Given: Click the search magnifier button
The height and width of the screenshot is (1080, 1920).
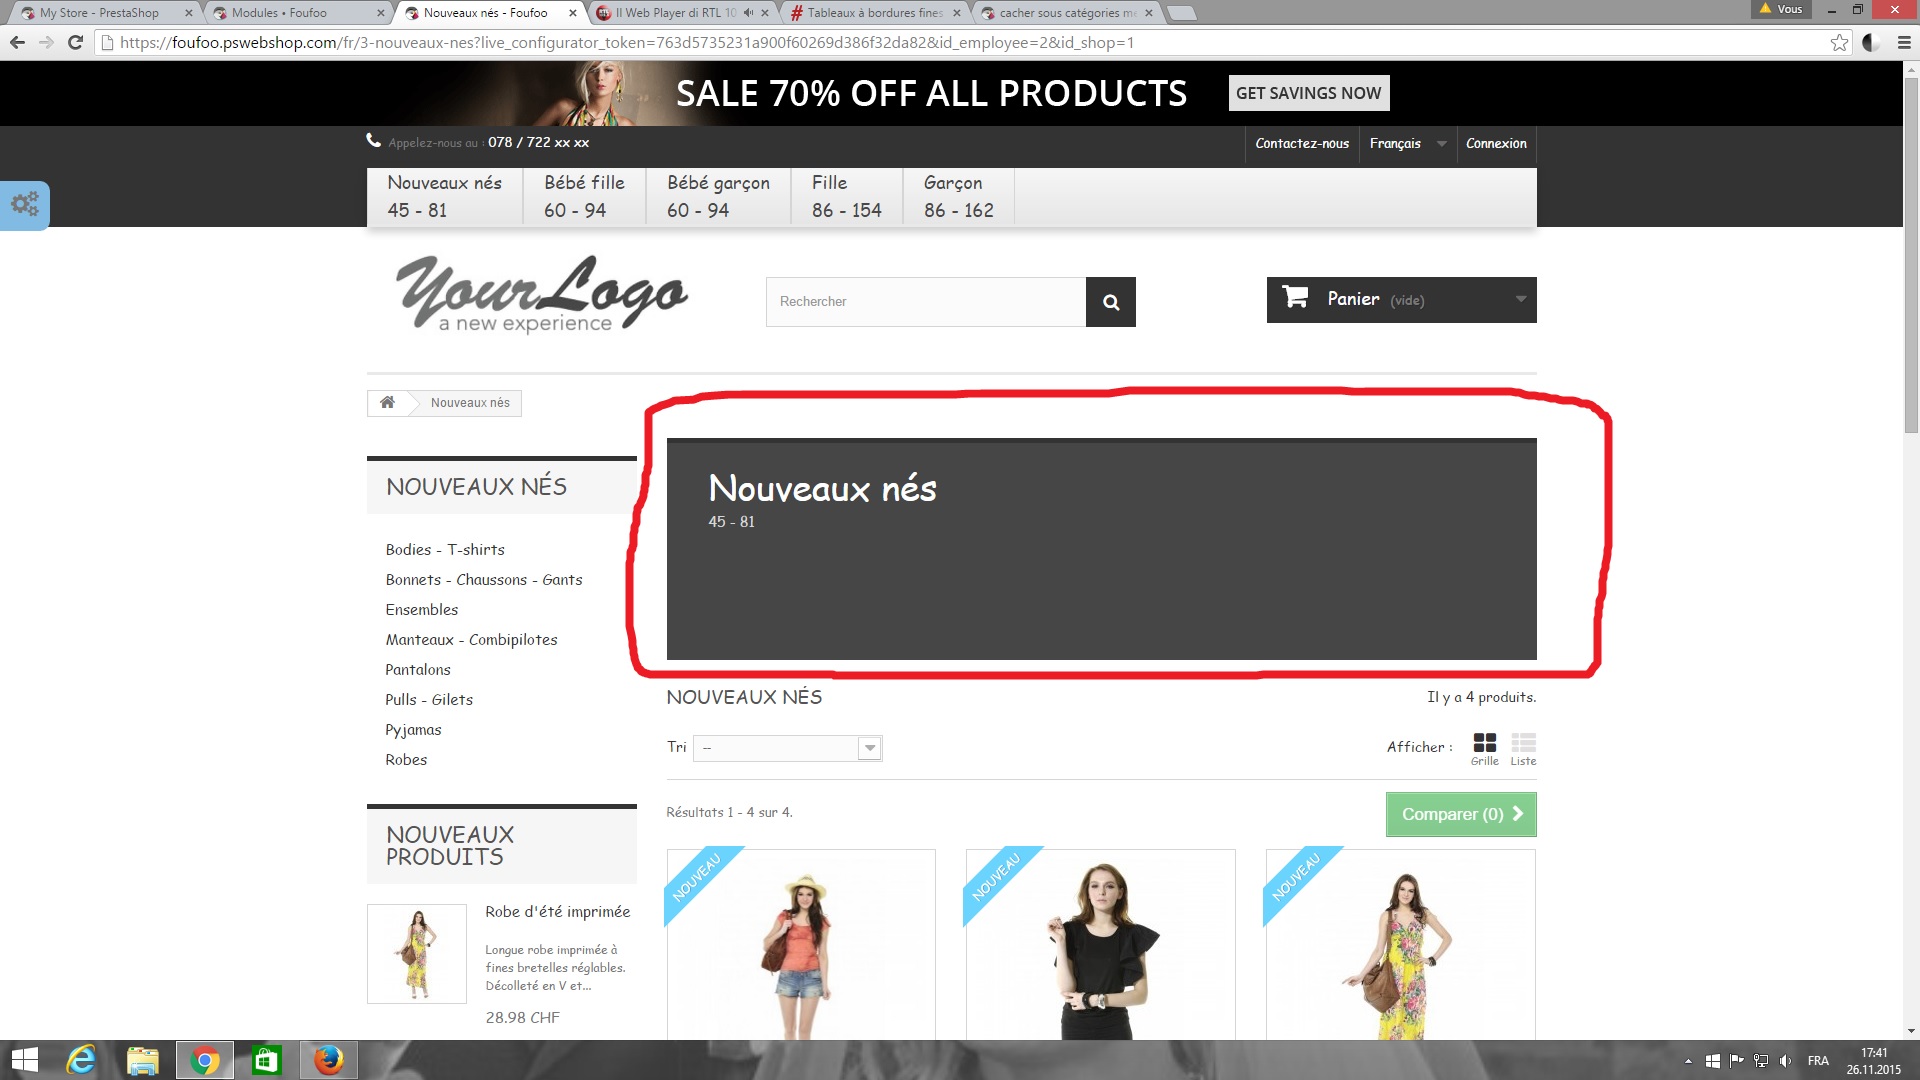Looking at the screenshot, I should (1111, 302).
